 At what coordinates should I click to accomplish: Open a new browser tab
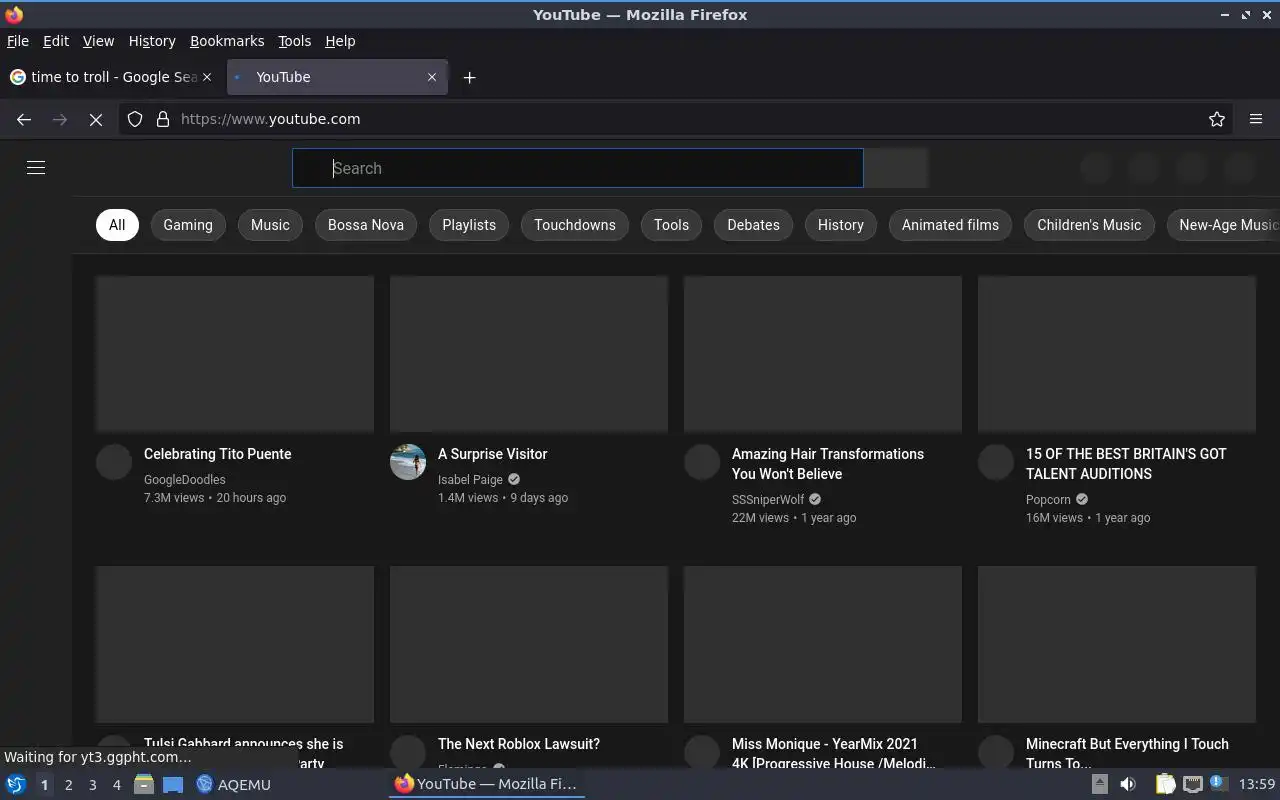(469, 77)
